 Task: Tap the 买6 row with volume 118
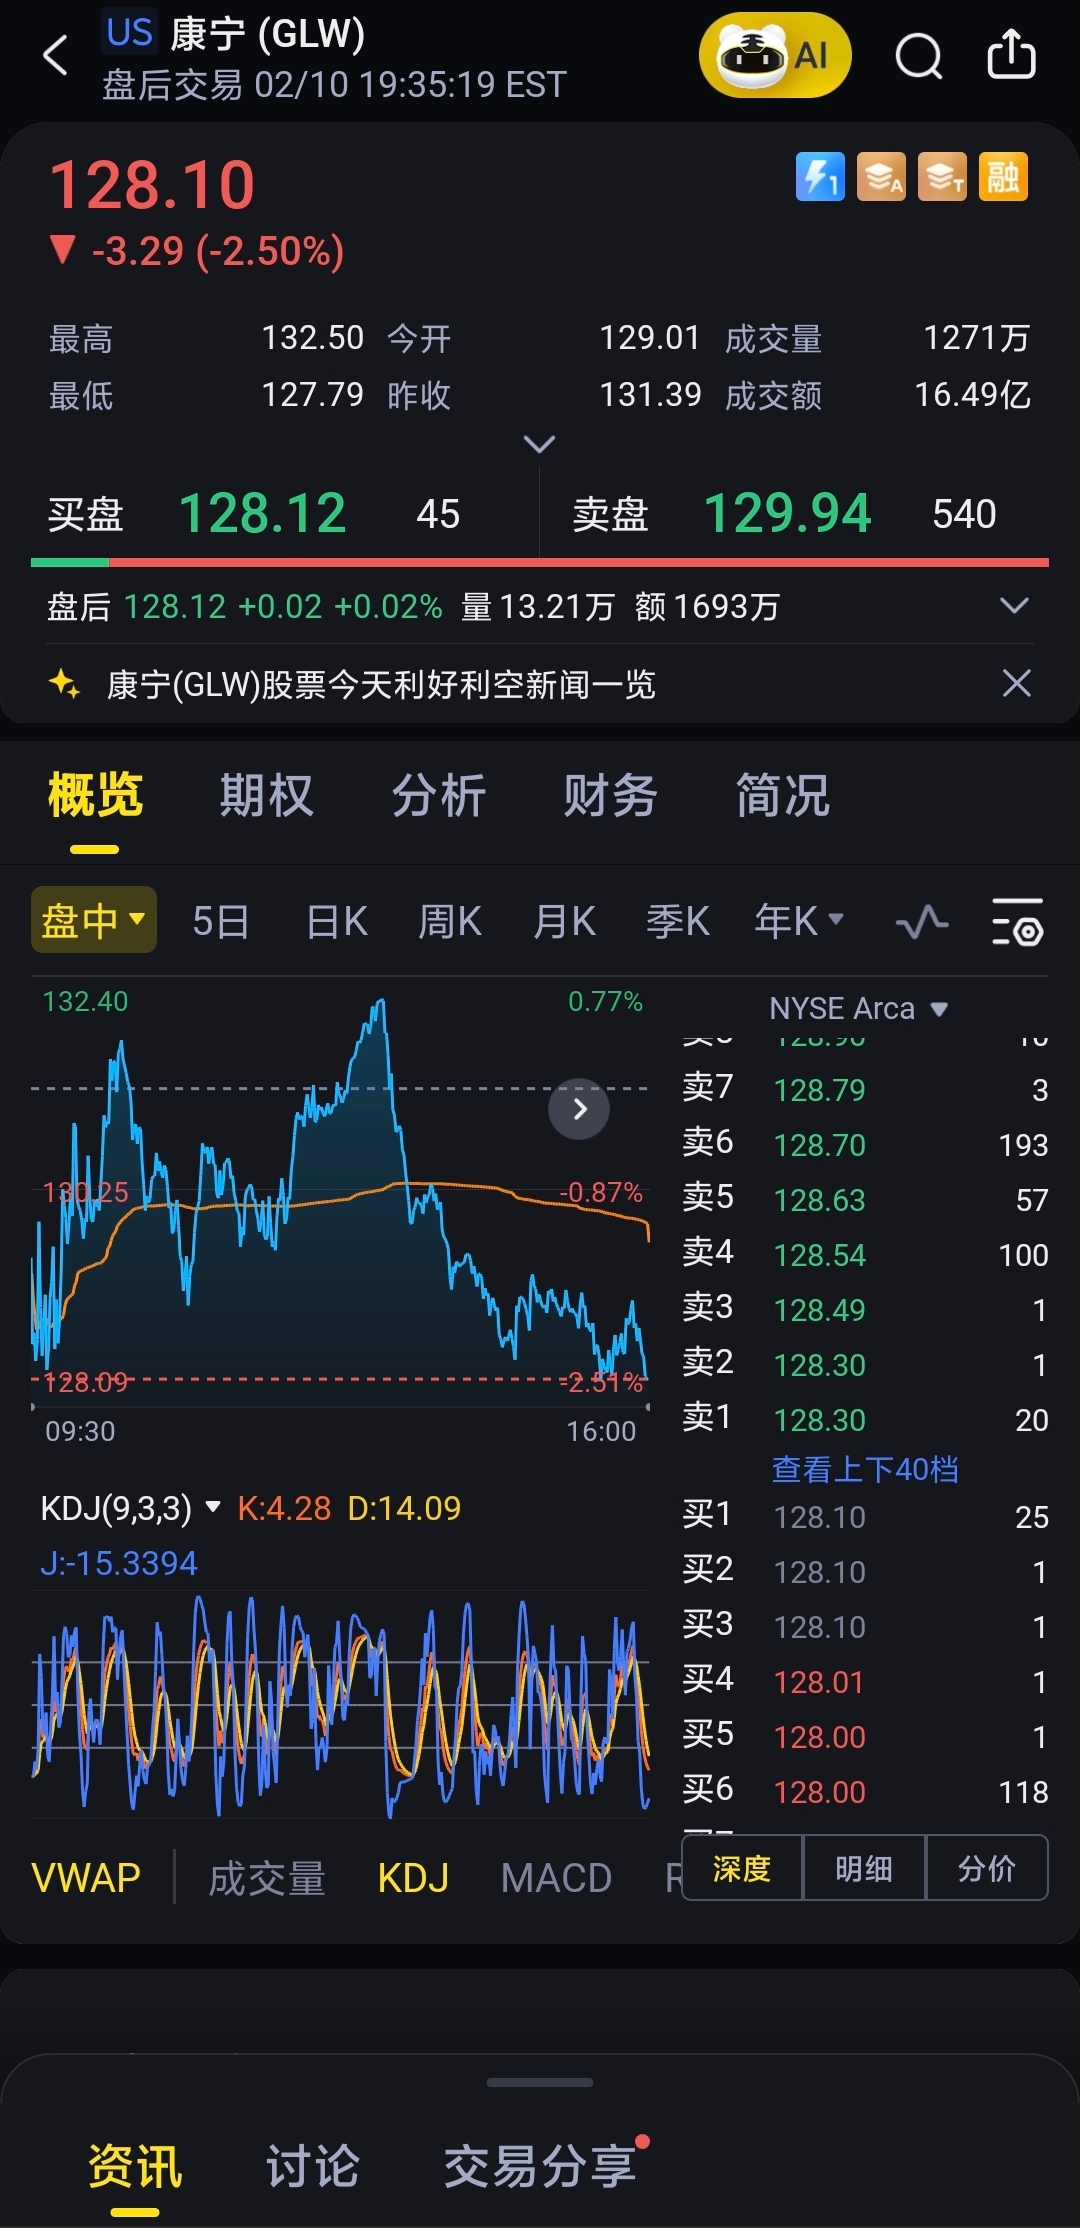865,1791
